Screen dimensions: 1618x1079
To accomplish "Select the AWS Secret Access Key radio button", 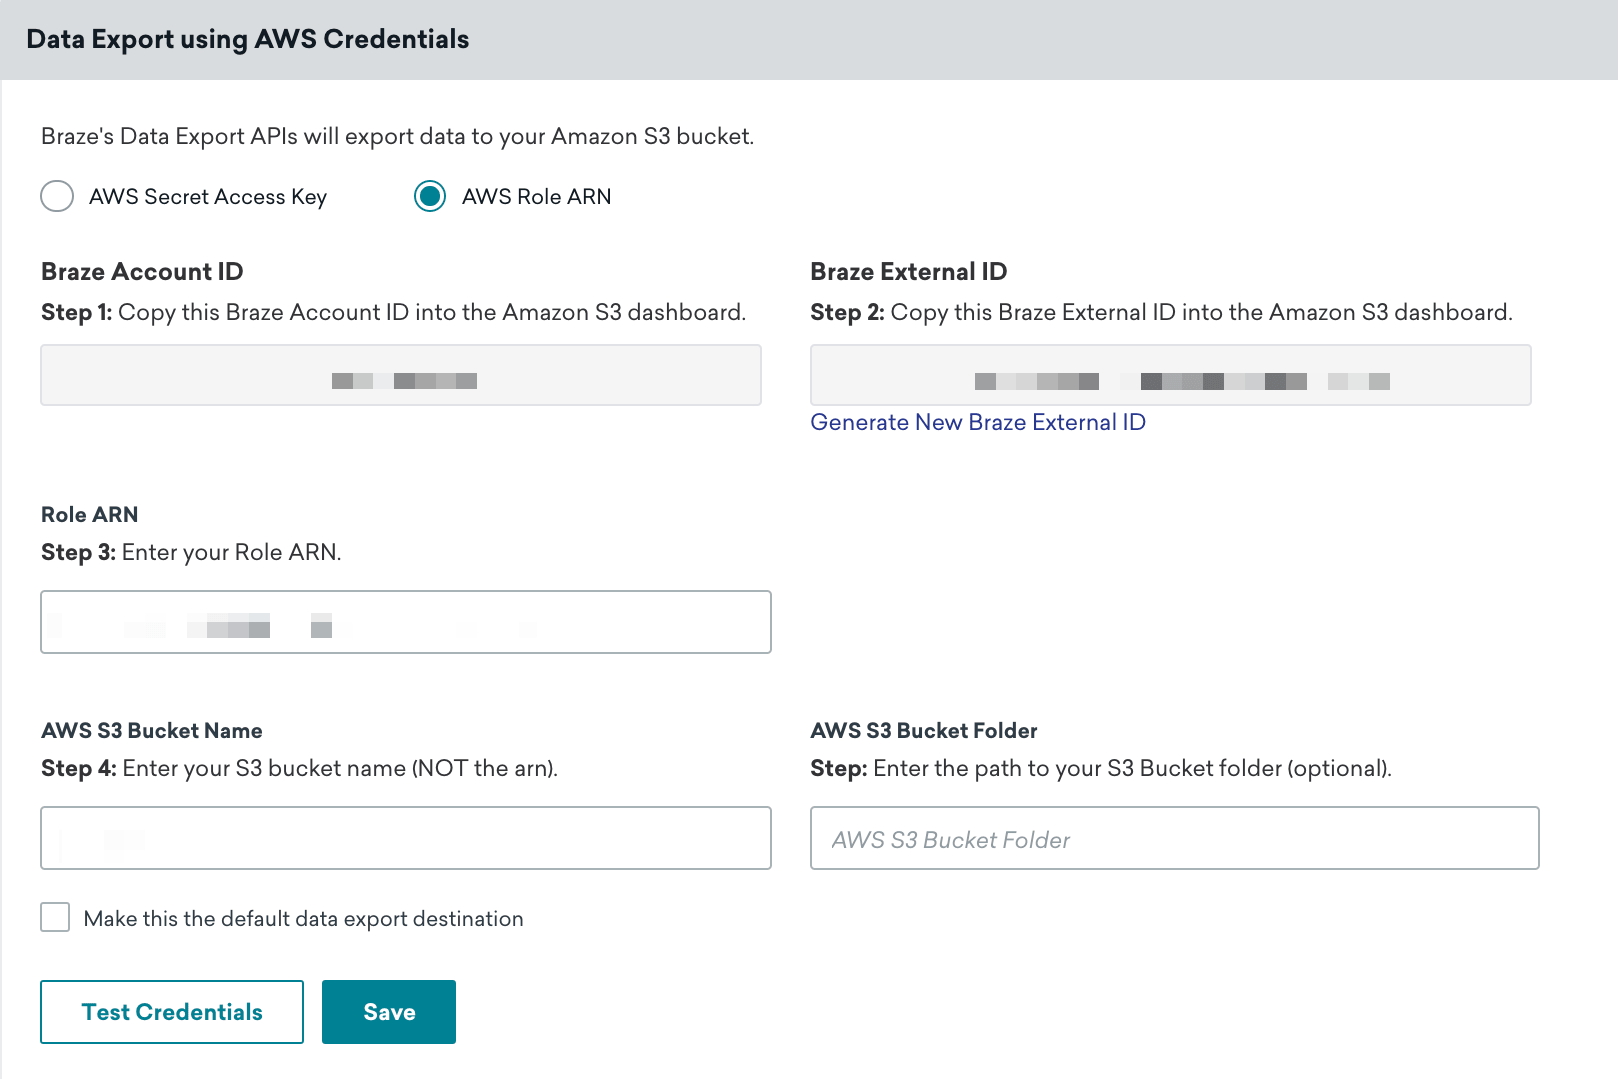I will click(57, 196).
